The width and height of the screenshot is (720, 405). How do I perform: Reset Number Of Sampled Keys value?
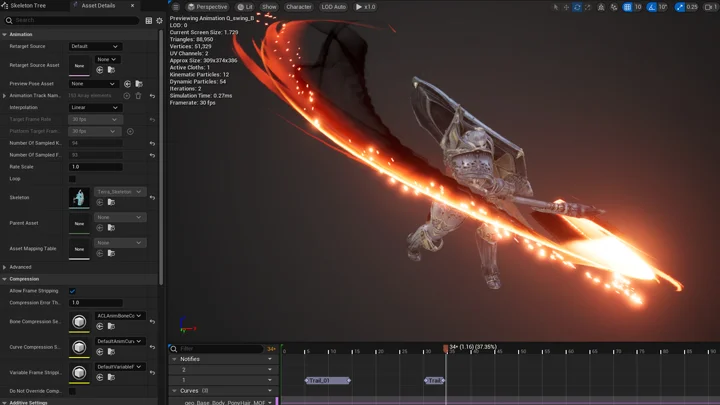152,143
